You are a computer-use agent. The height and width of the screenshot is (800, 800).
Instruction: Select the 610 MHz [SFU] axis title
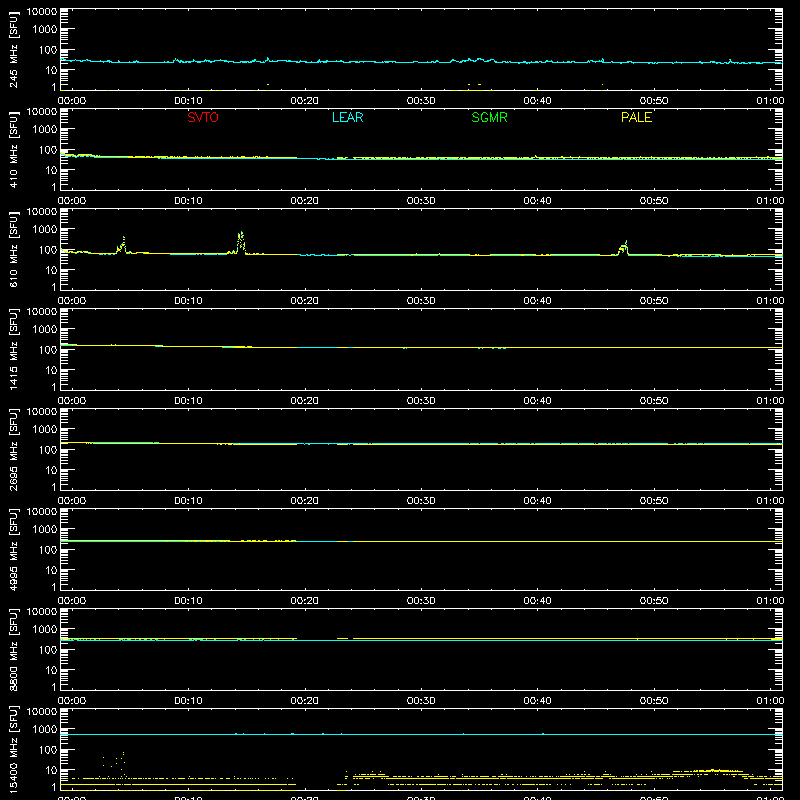click(14, 249)
